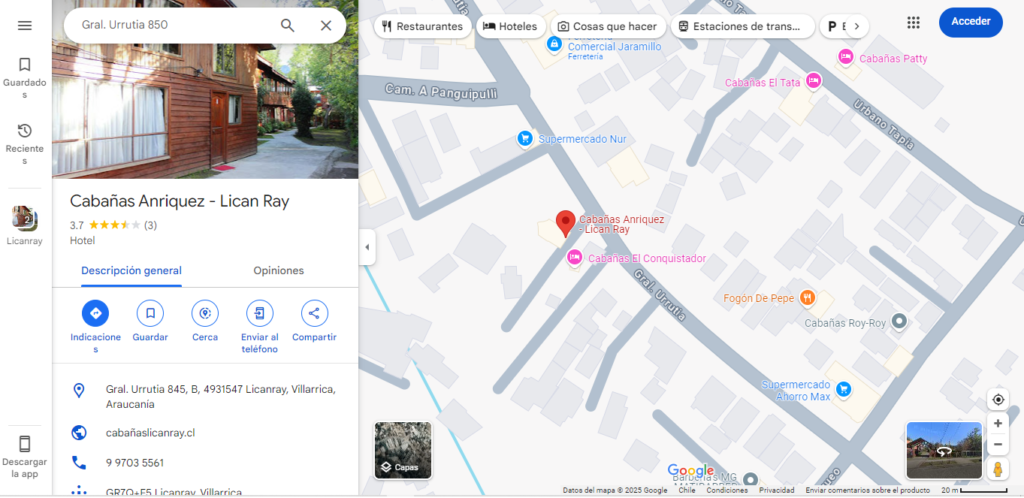The height and width of the screenshot is (498, 1024).
Task: Click the Indicaciones directions button
Action: pos(95,313)
